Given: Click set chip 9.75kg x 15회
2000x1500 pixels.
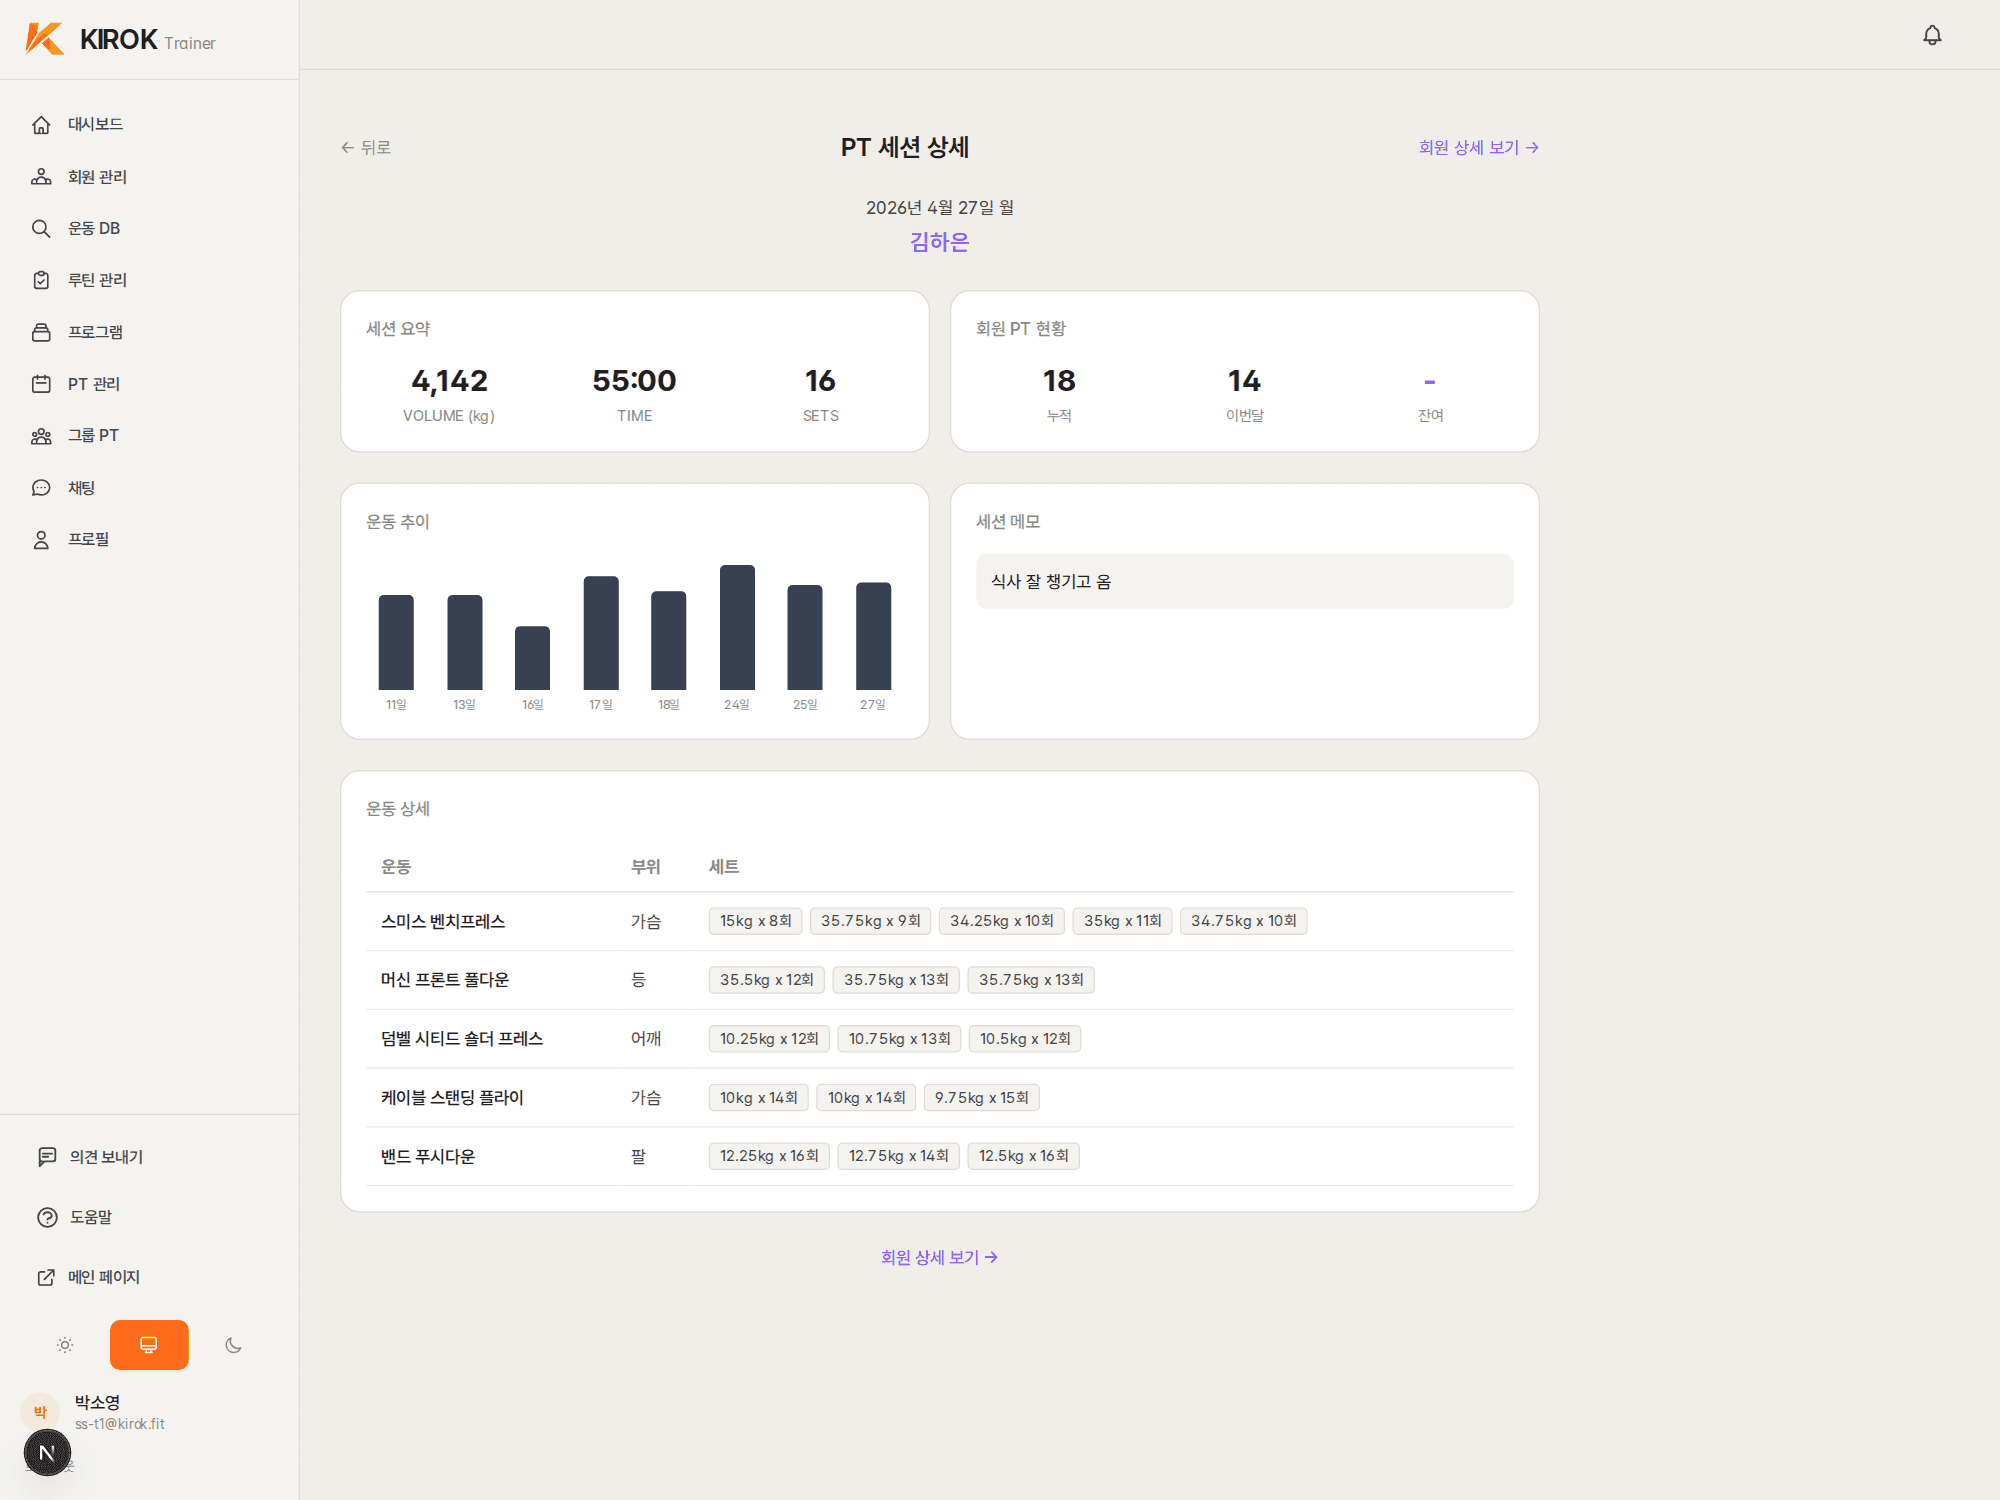Looking at the screenshot, I should tap(981, 1098).
